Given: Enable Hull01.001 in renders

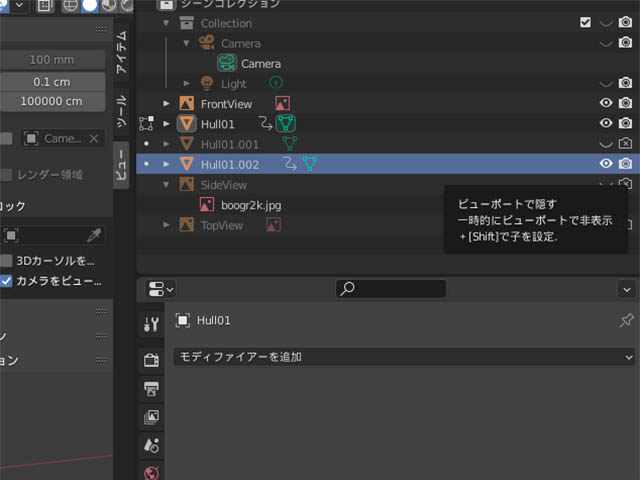Looking at the screenshot, I should click(x=625, y=143).
